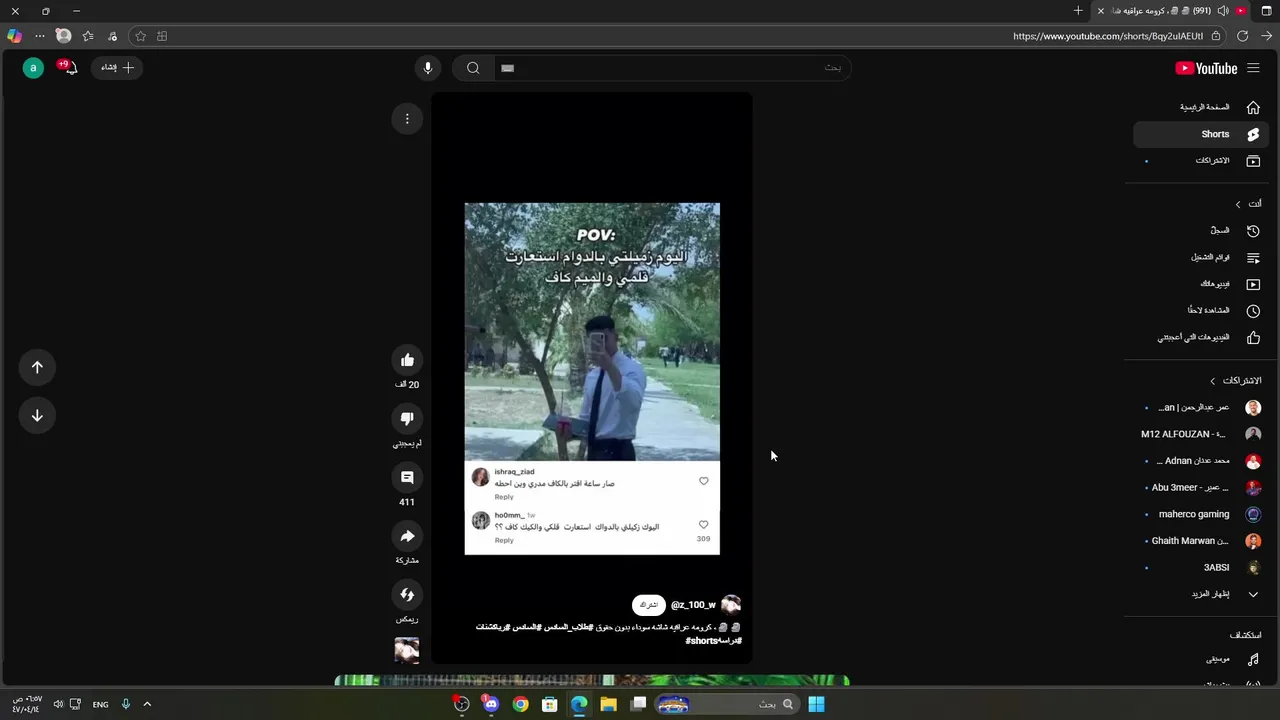Expand the 'أنت' (You) section chevron

pyautogui.click(x=1238, y=204)
